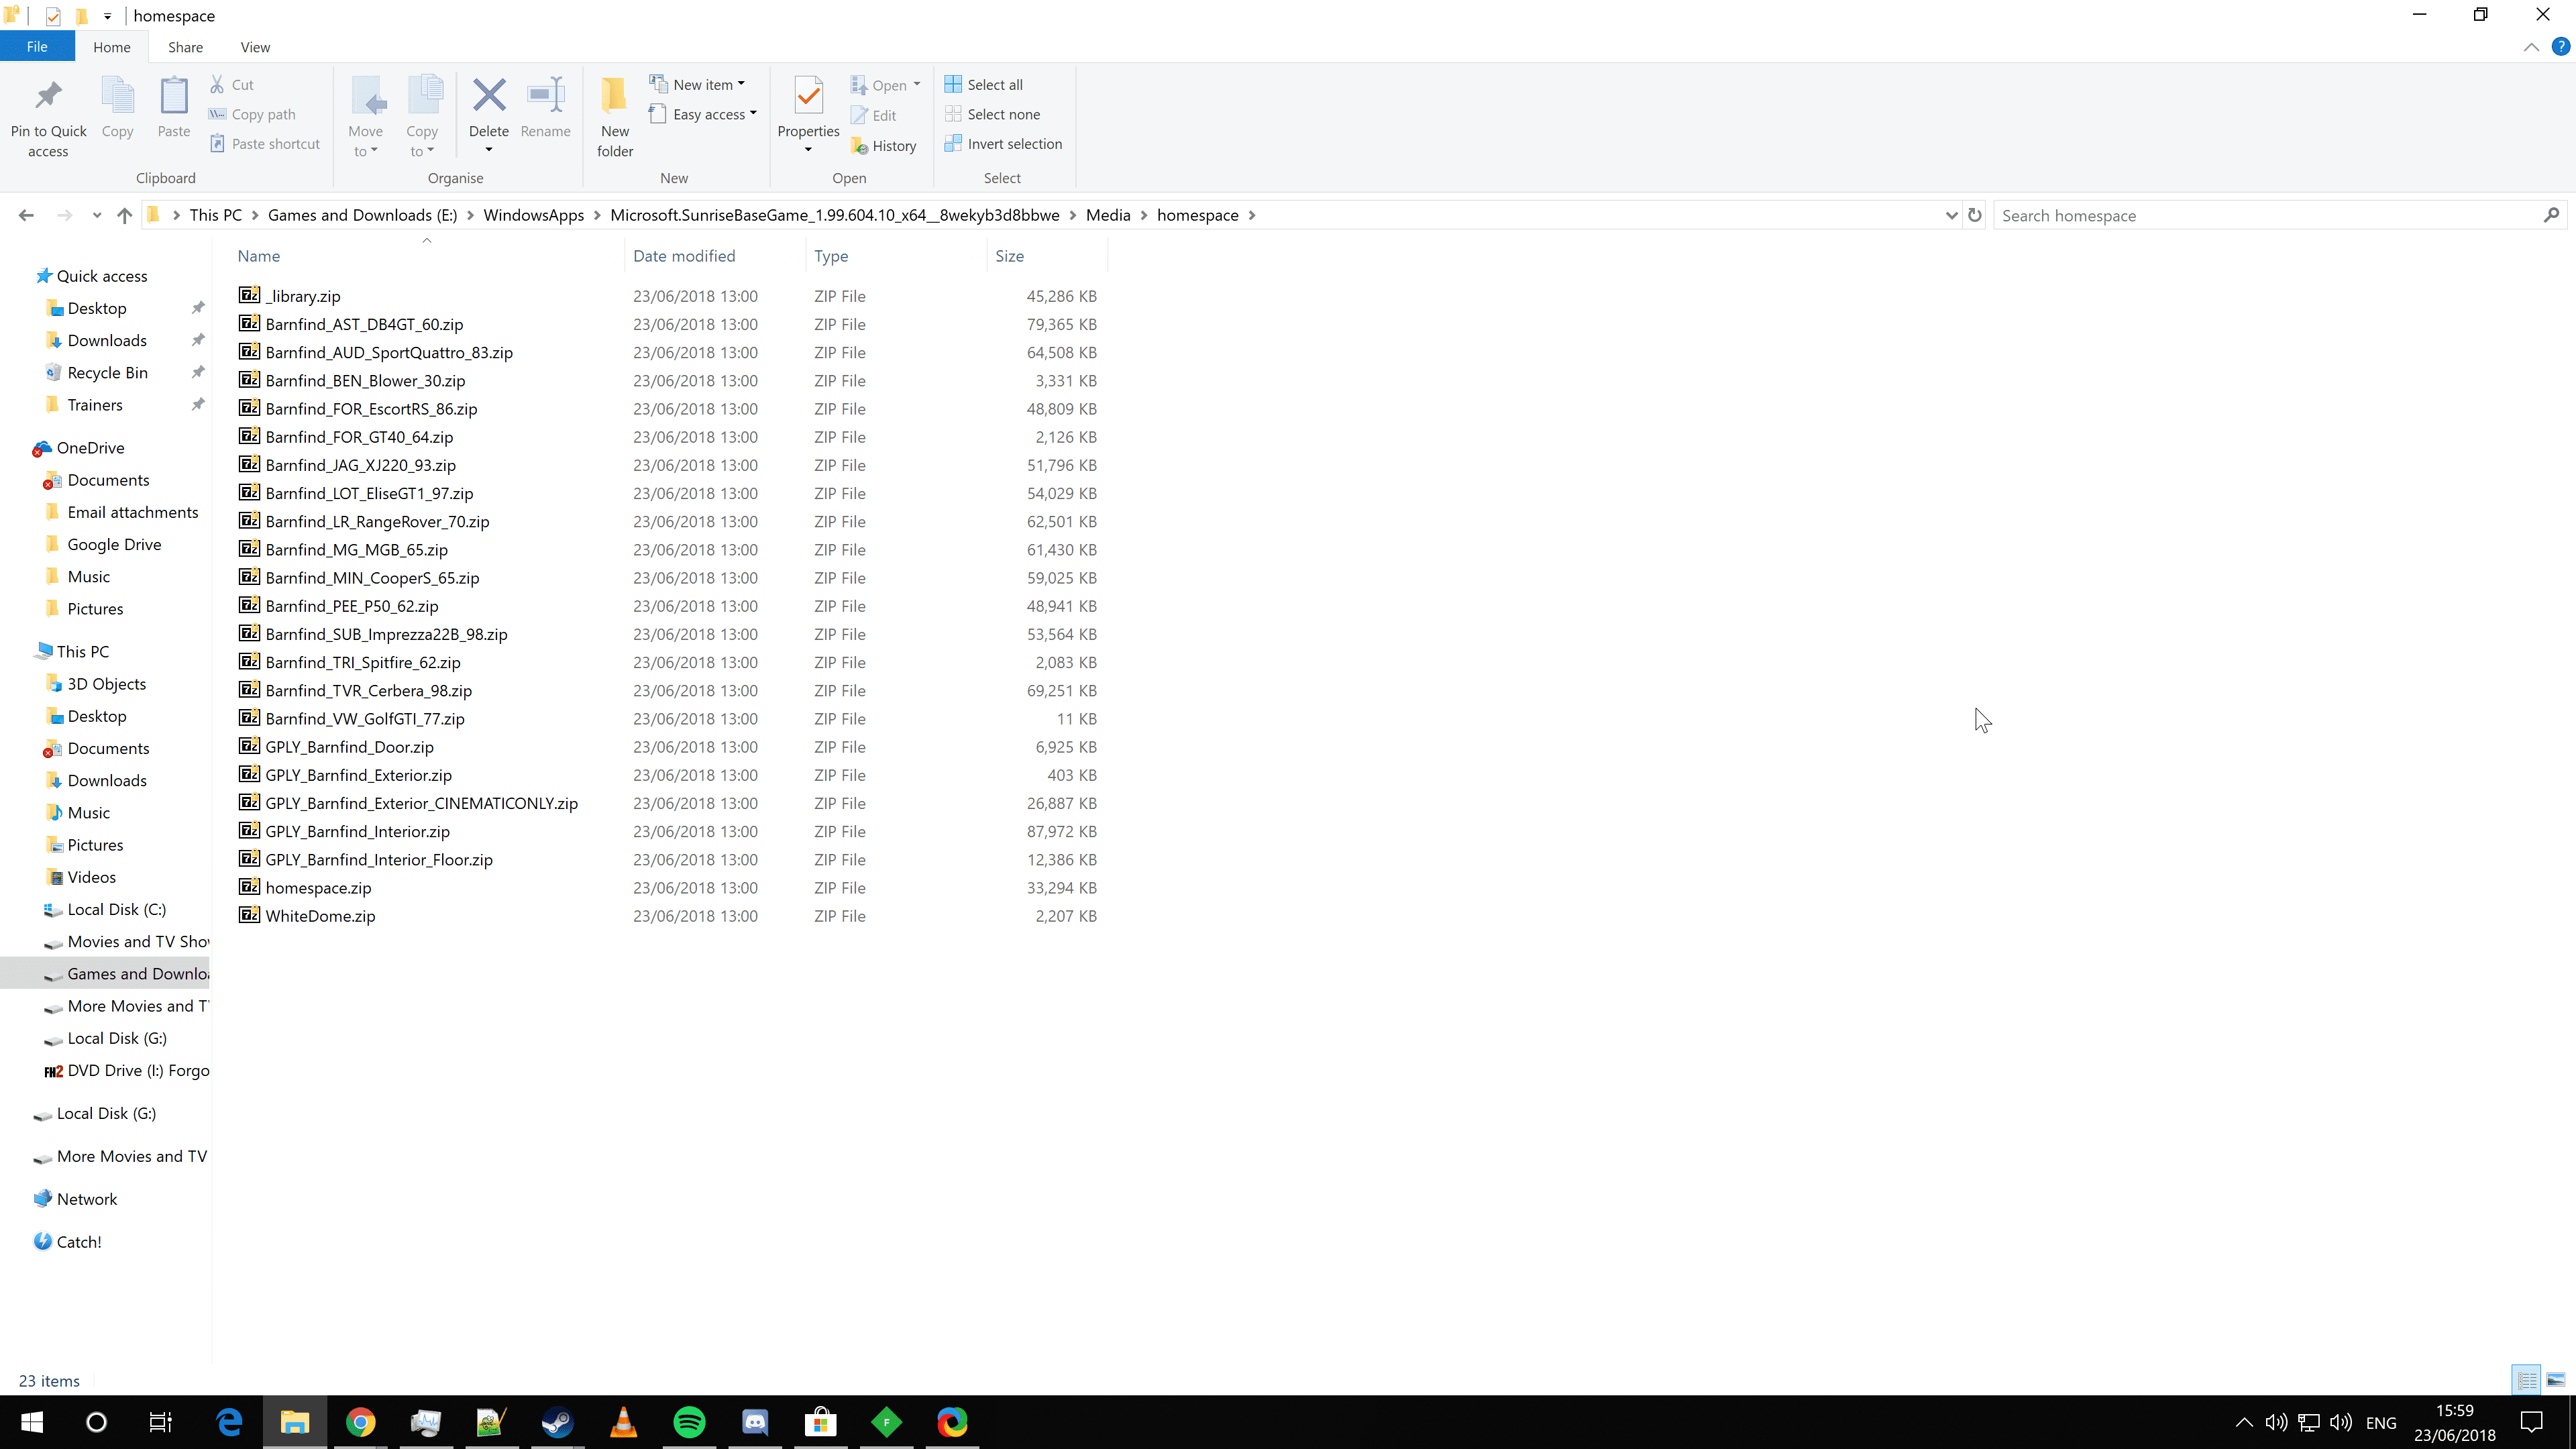2576x1449 pixels.
Task: Click the refresh button beside address bar
Action: pyautogui.click(x=1974, y=215)
